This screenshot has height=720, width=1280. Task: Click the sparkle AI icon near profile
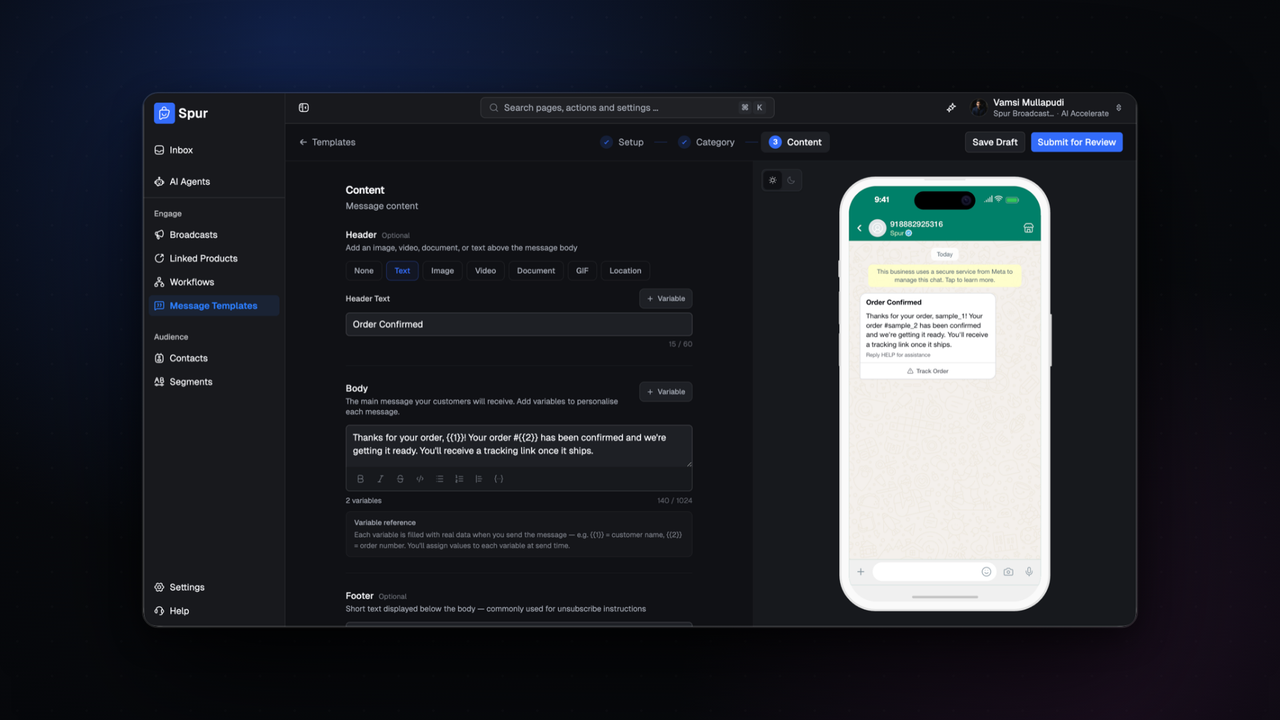[951, 108]
